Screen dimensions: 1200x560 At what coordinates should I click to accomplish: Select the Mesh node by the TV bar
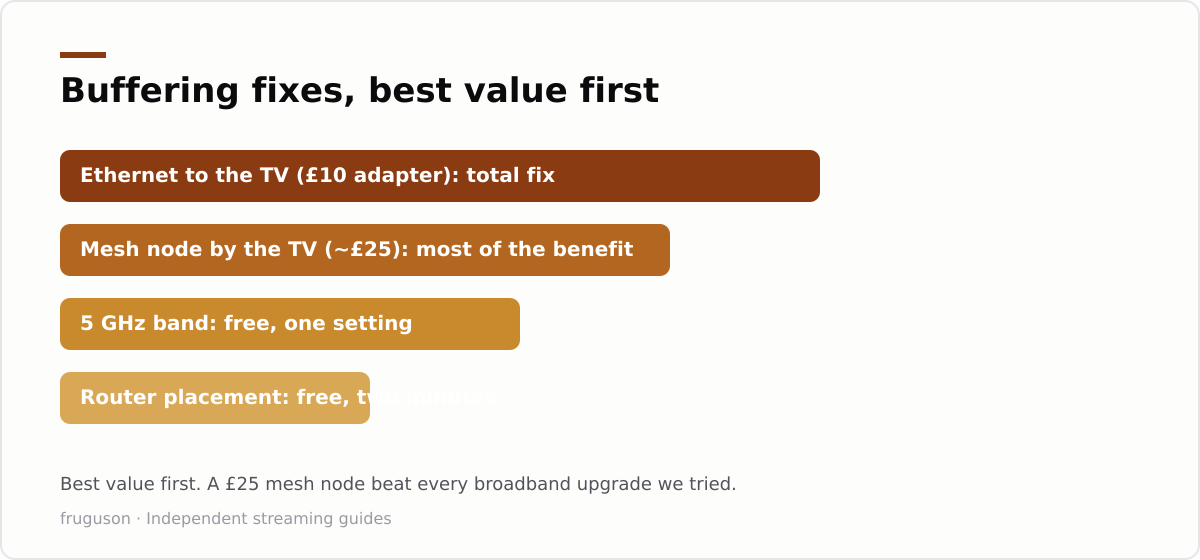pyautogui.click(x=365, y=250)
